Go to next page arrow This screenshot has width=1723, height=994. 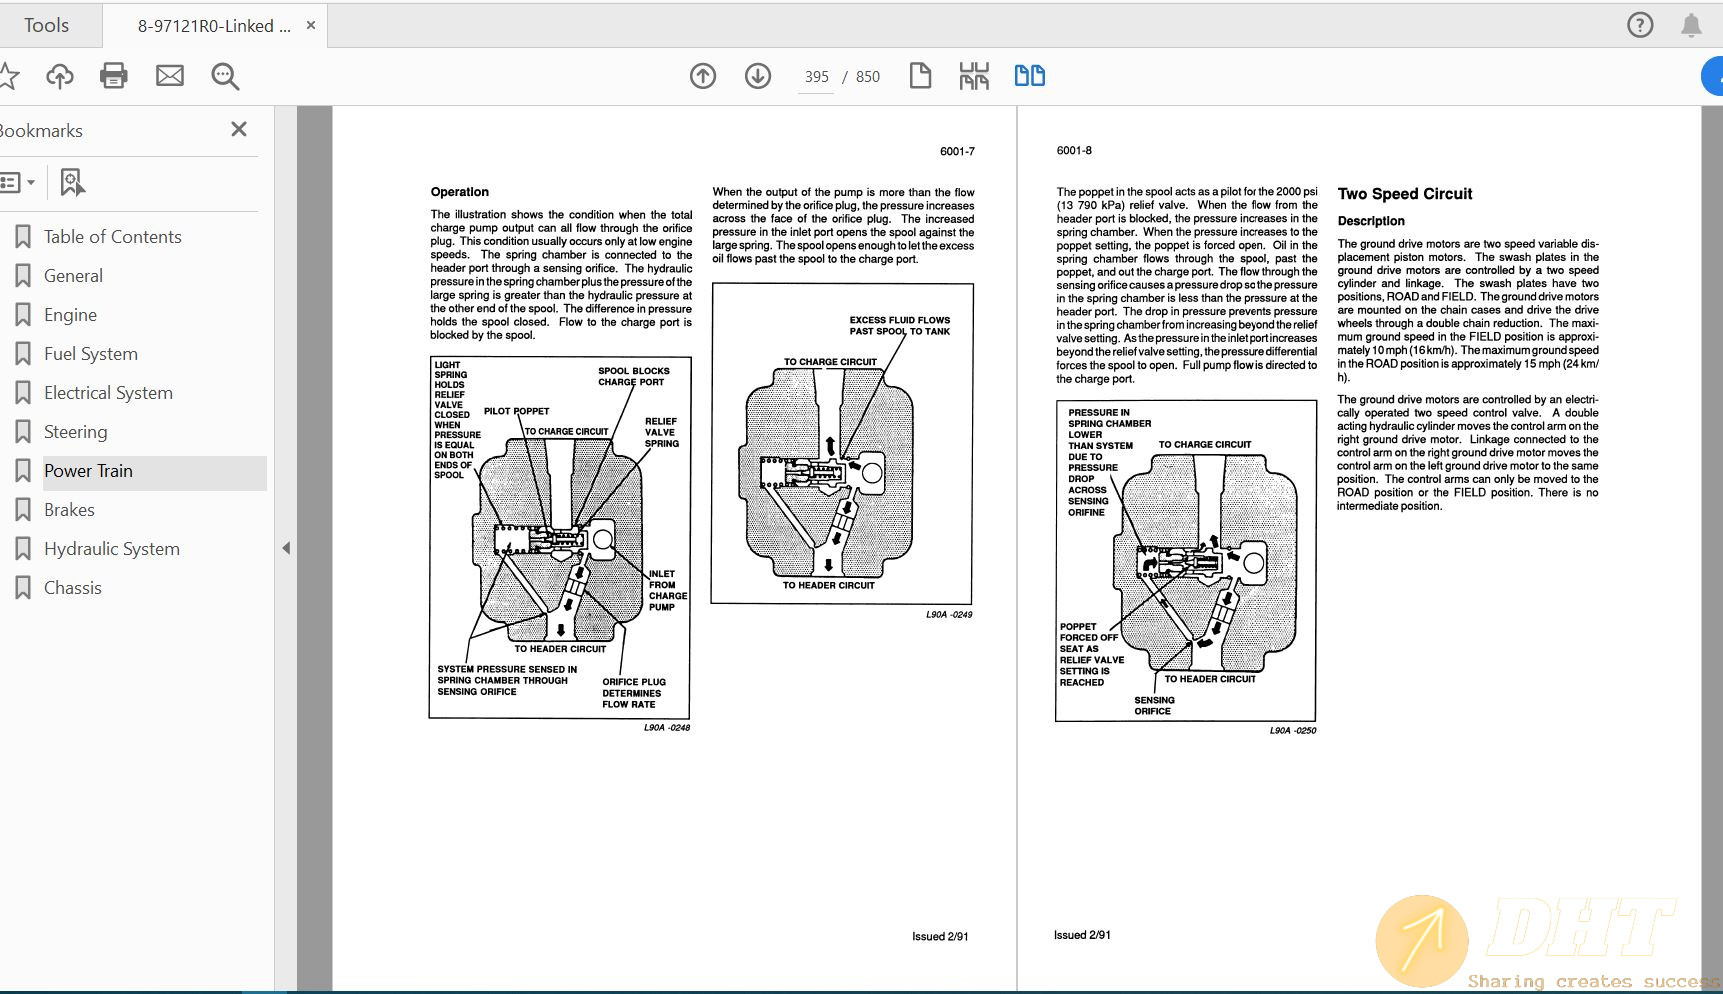click(758, 76)
